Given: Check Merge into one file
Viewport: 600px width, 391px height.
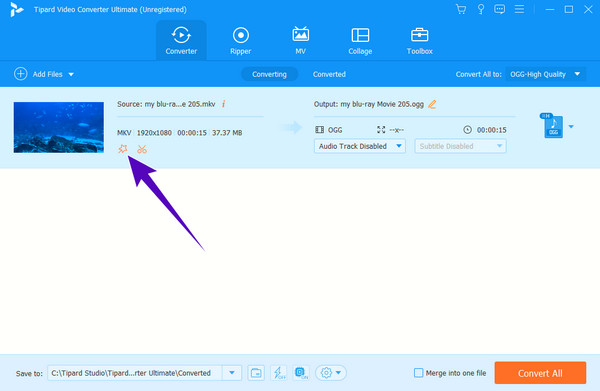Looking at the screenshot, I should click(419, 373).
